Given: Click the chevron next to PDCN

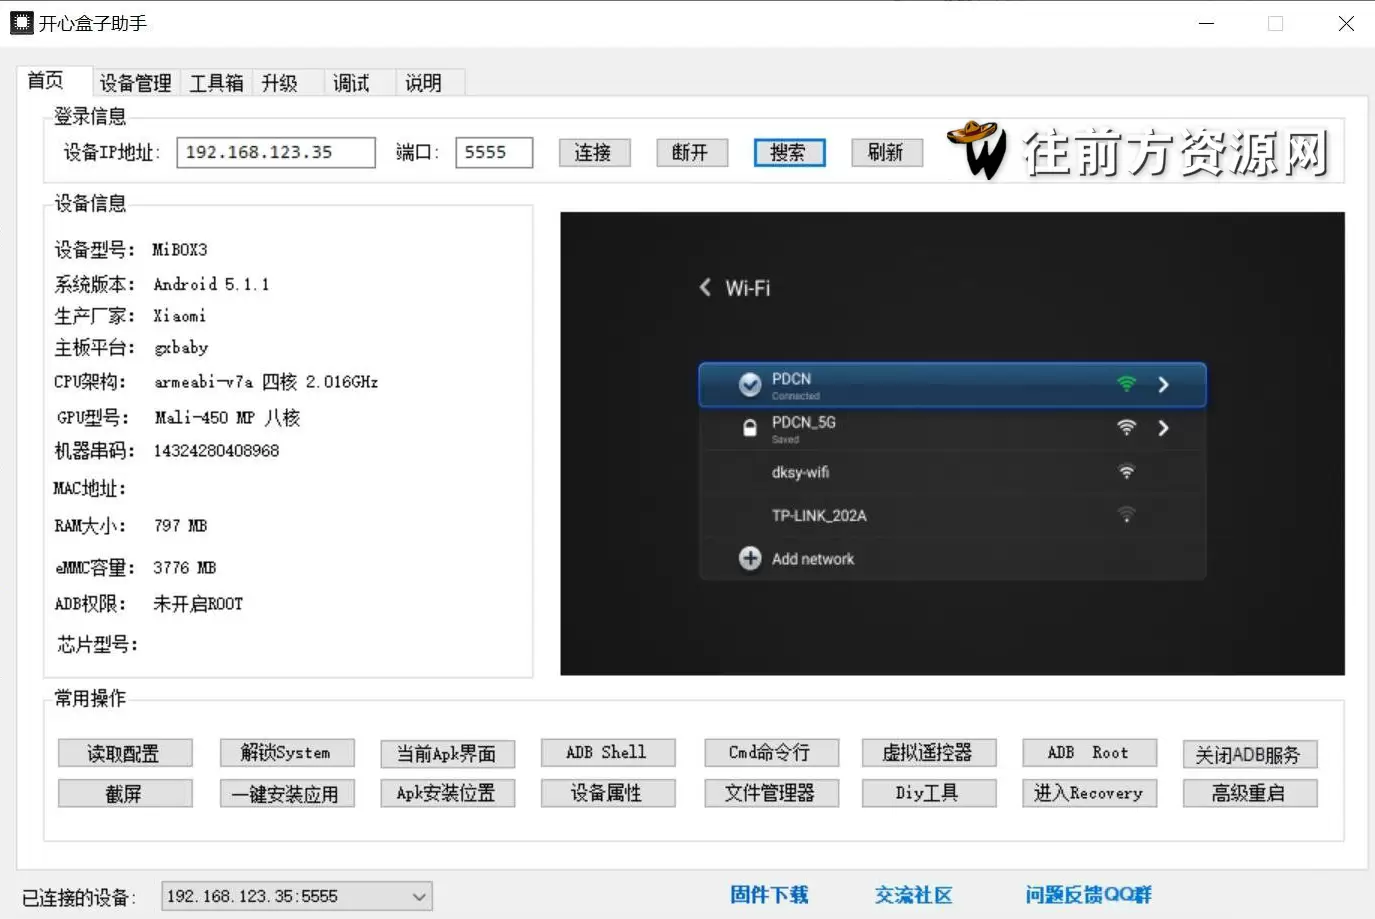Looking at the screenshot, I should 1163,385.
